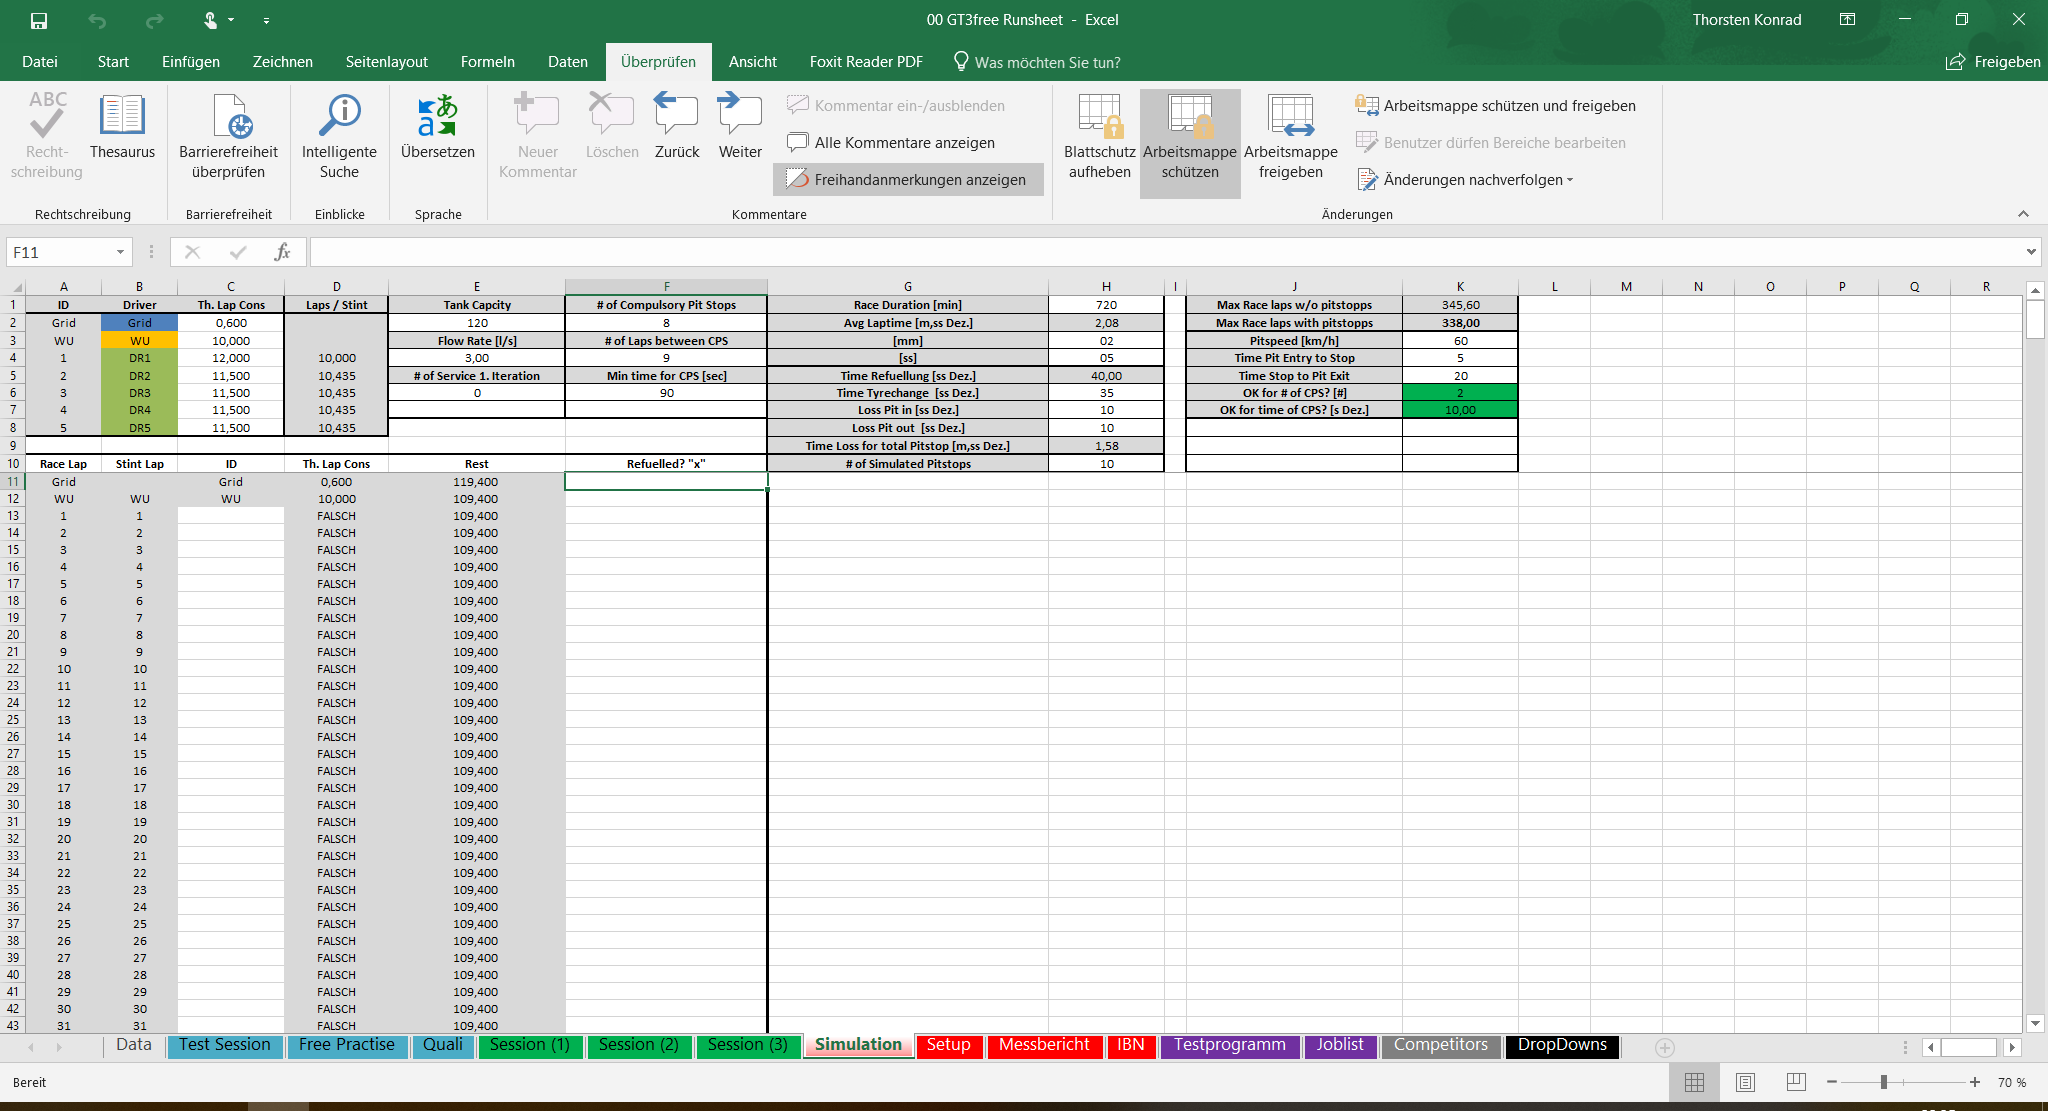This screenshot has width=2048, height=1111.
Task: Open Änderungen nachverfolgen dropdown
Action: (x=1466, y=180)
